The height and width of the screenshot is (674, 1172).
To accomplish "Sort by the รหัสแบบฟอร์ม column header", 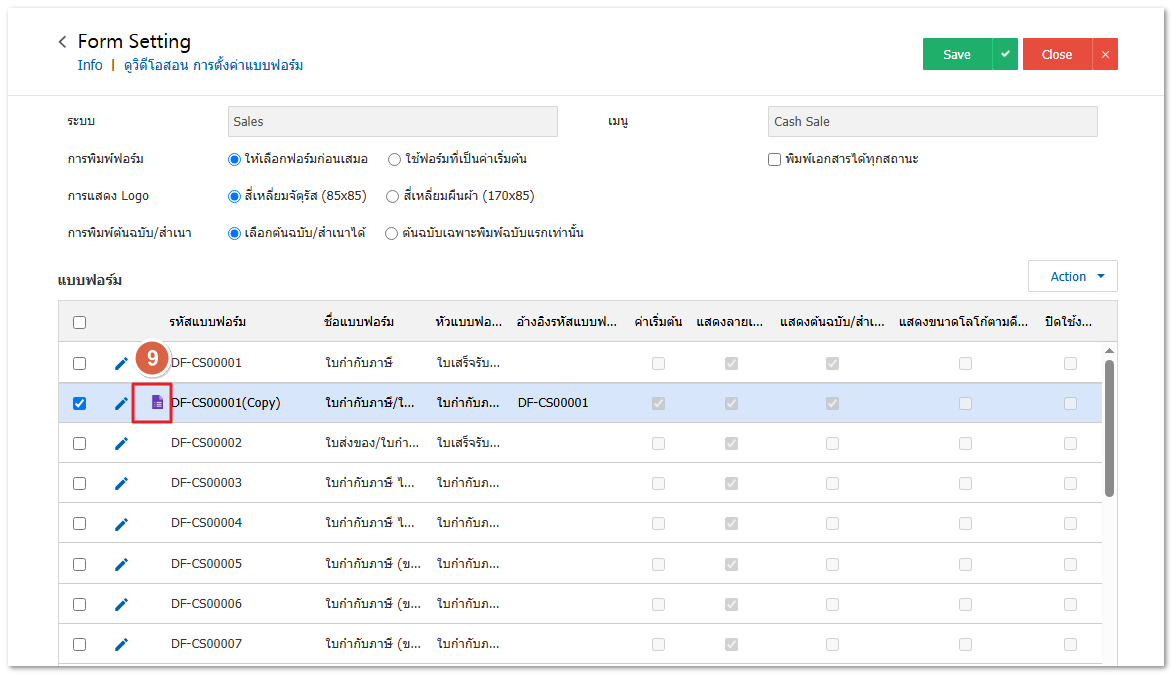I will 208,322.
